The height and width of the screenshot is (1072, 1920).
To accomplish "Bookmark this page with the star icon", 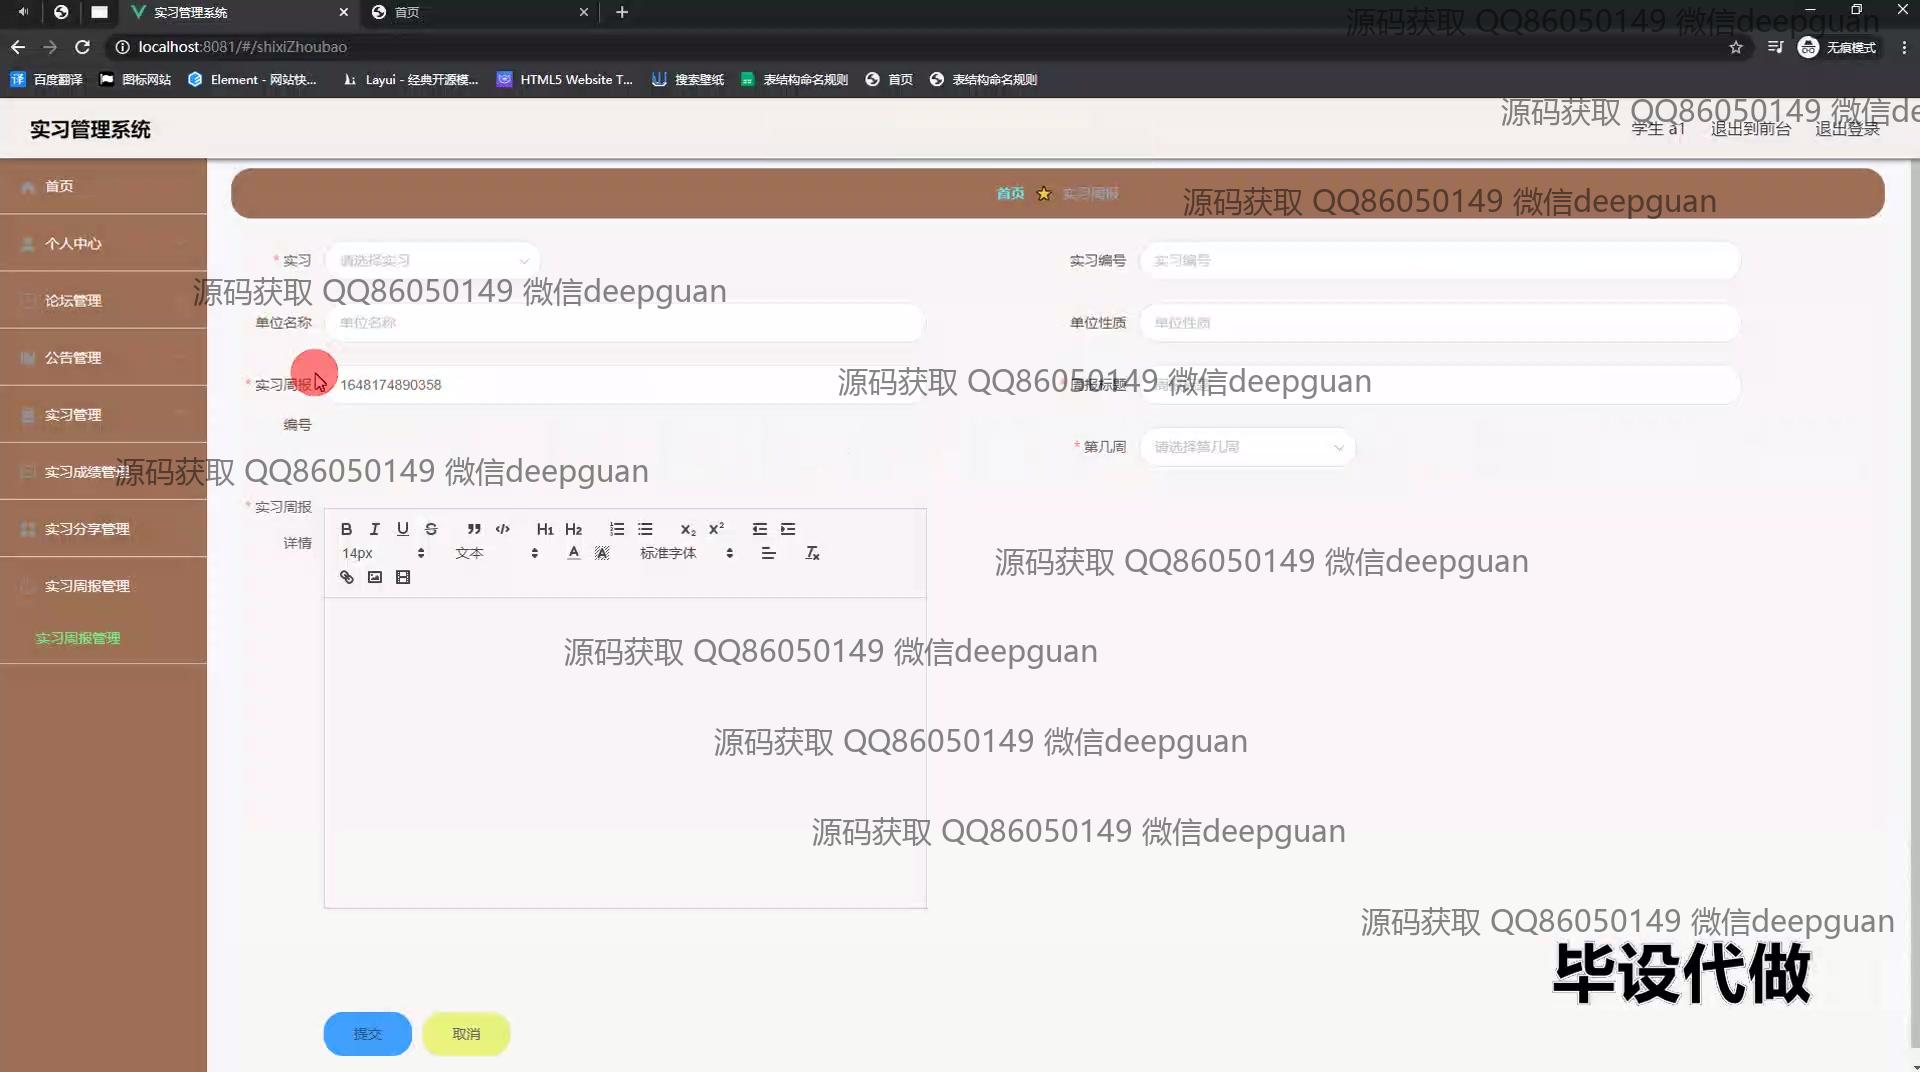I will pos(1736,47).
